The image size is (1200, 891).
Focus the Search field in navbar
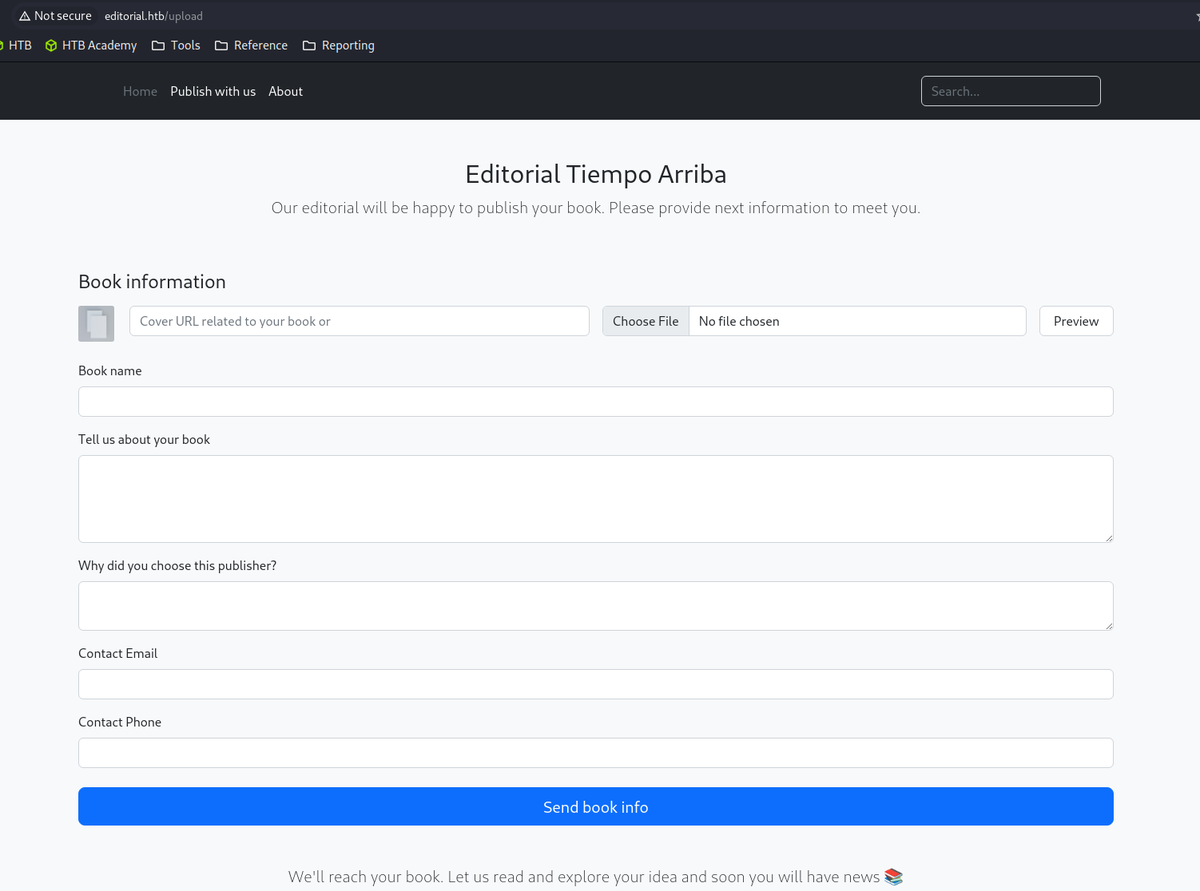point(1010,91)
